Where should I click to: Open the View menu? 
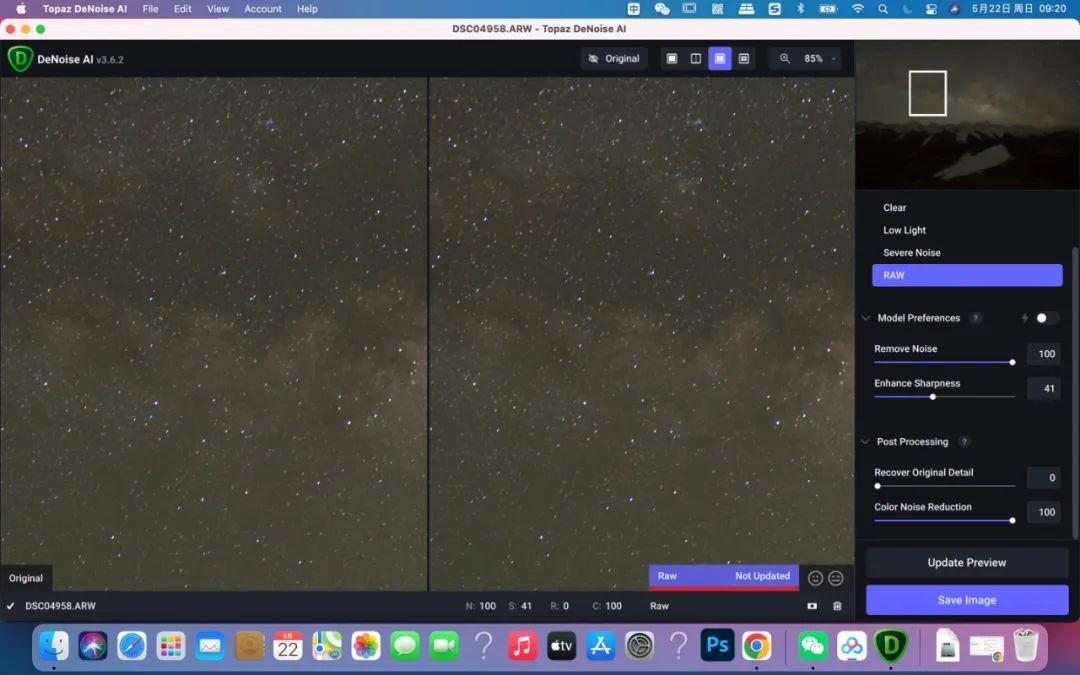click(218, 9)
